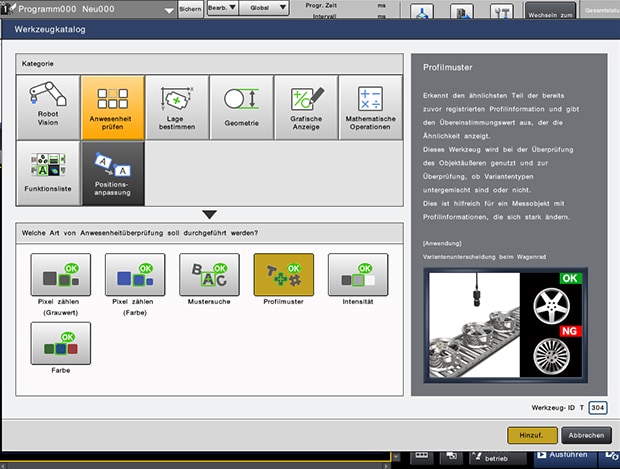The height and width of the screenshot is (469, 620).
Task: Open the Mathematische Operationen category
Action: click(x=370, y=105)
